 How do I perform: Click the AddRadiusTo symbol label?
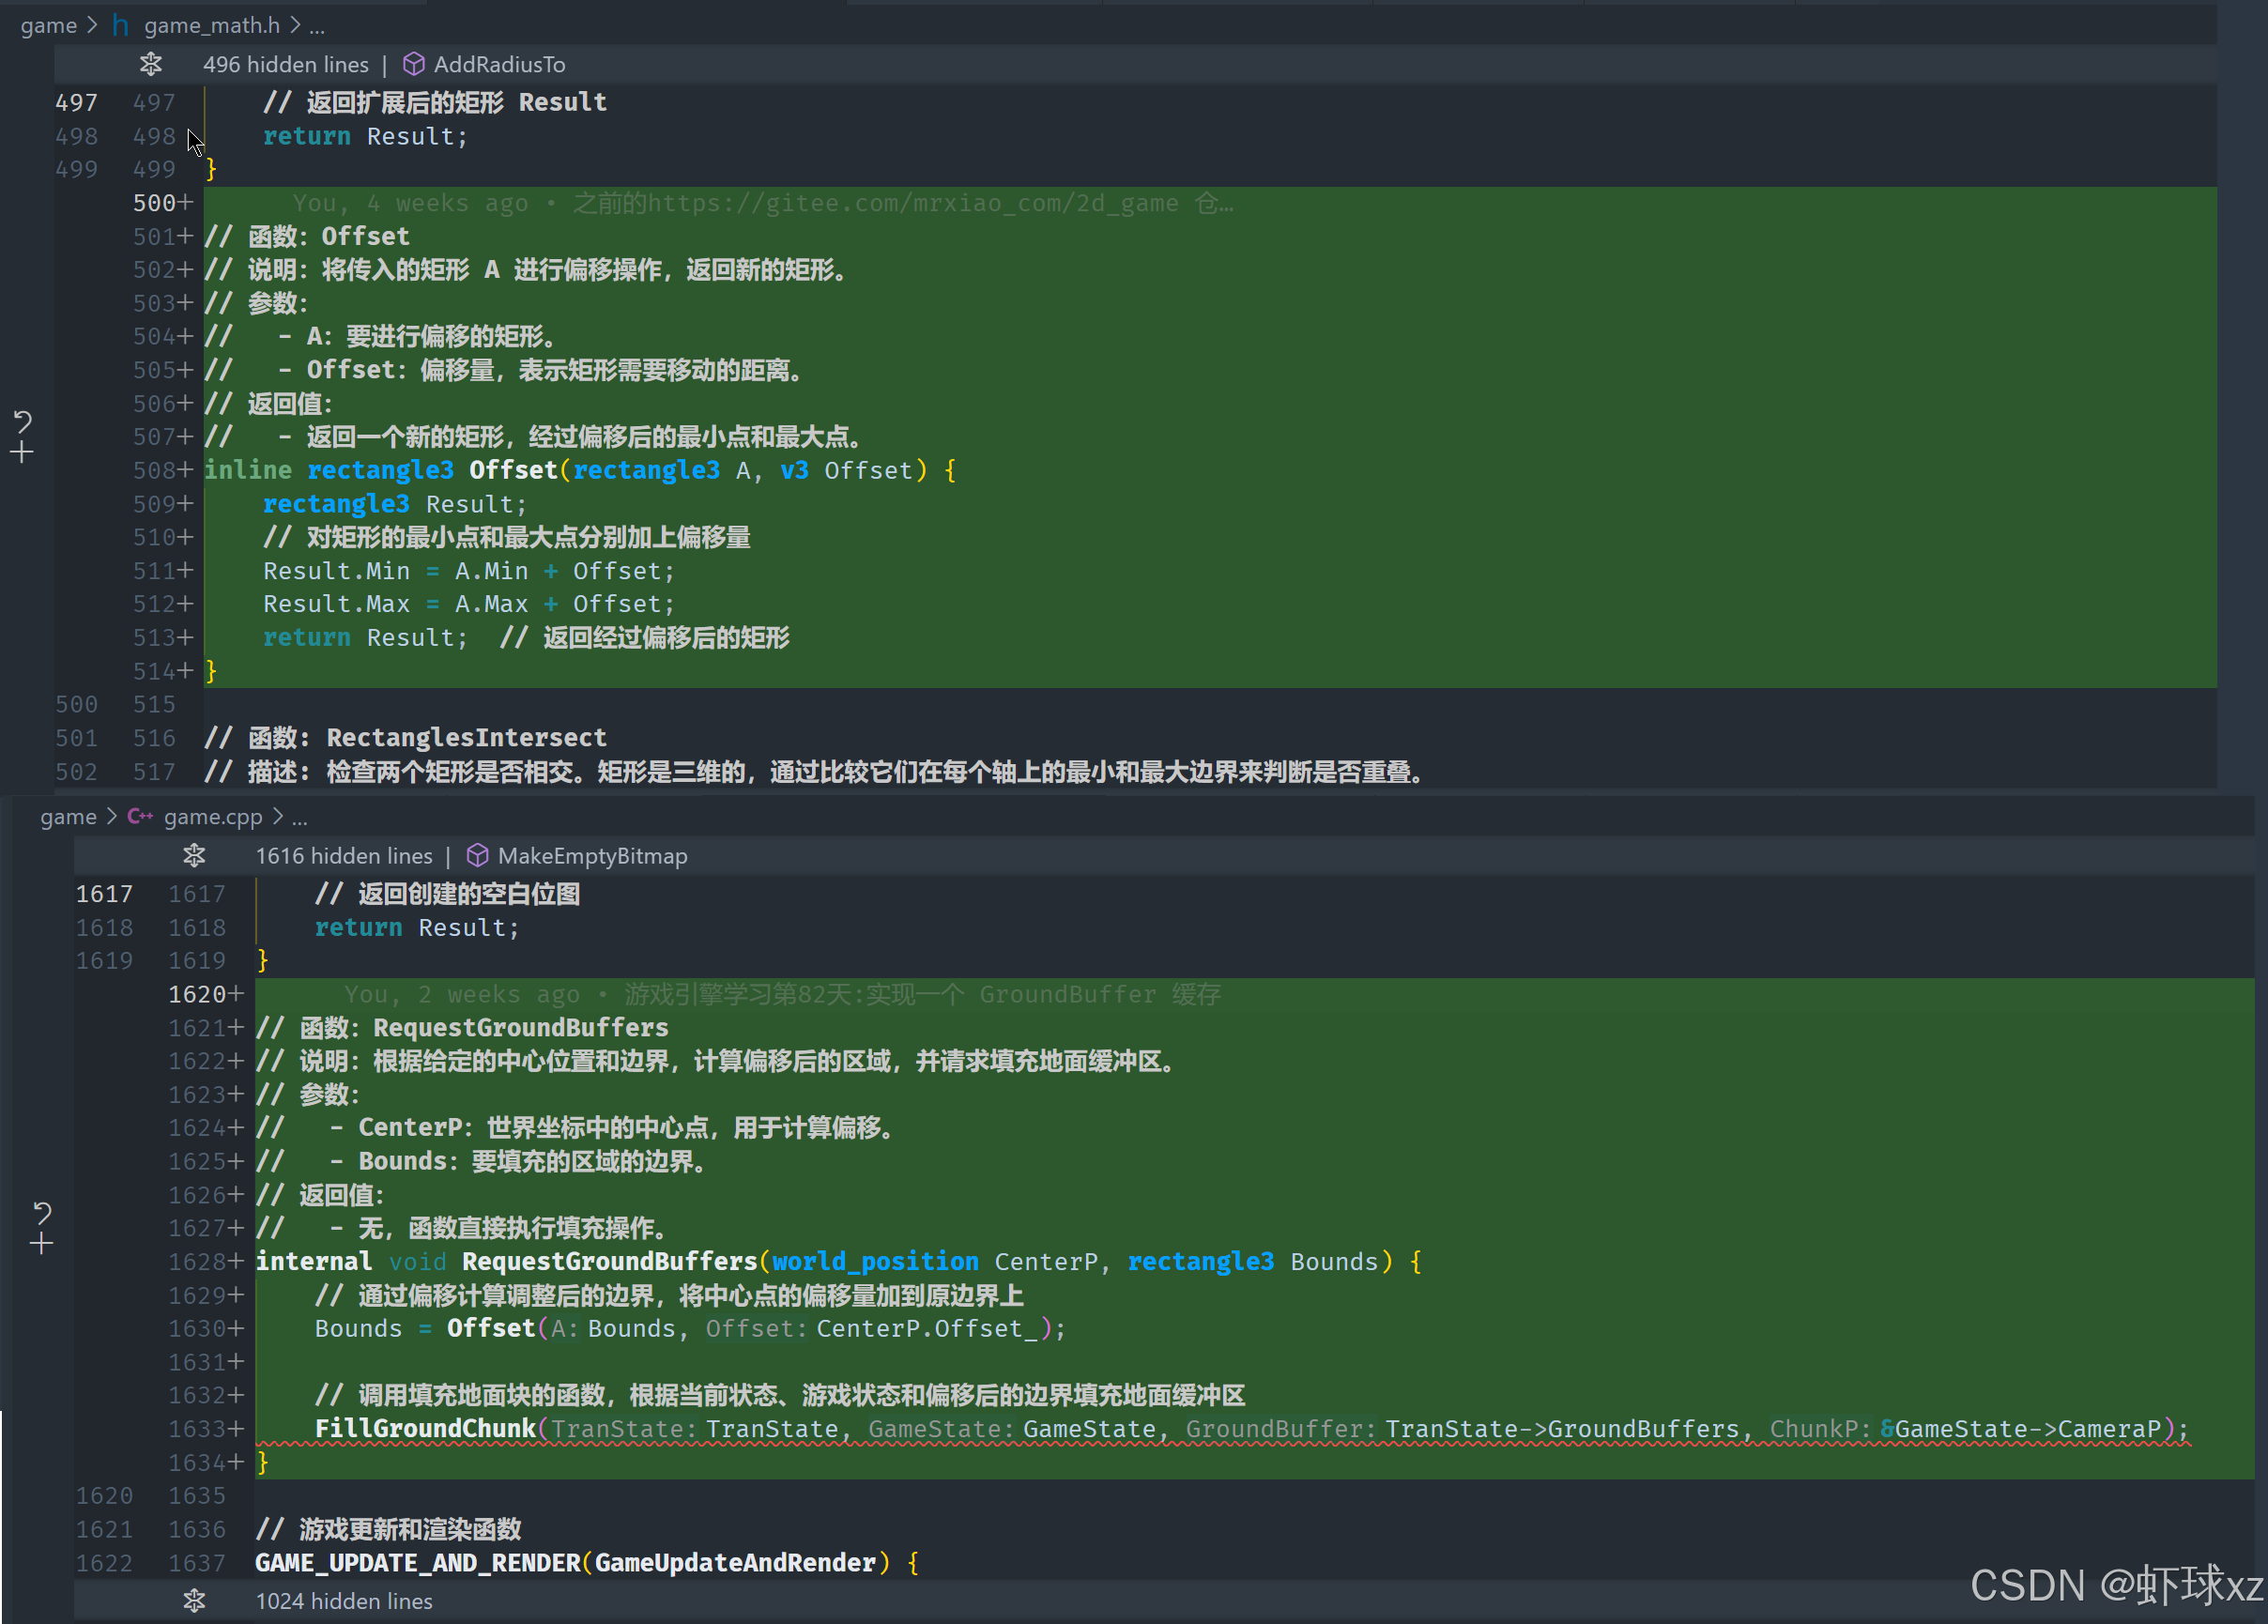click(x=499, y=64)
